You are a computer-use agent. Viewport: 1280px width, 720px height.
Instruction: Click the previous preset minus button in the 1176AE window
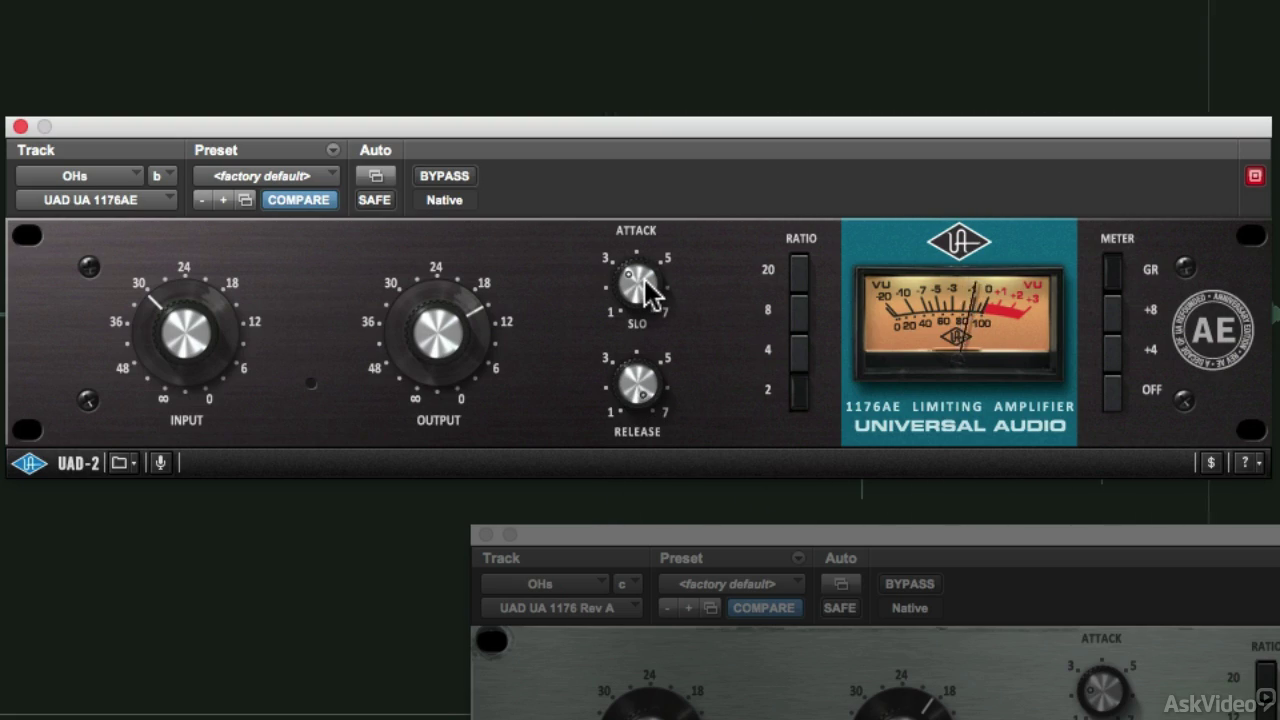click(x=202, y=200)
